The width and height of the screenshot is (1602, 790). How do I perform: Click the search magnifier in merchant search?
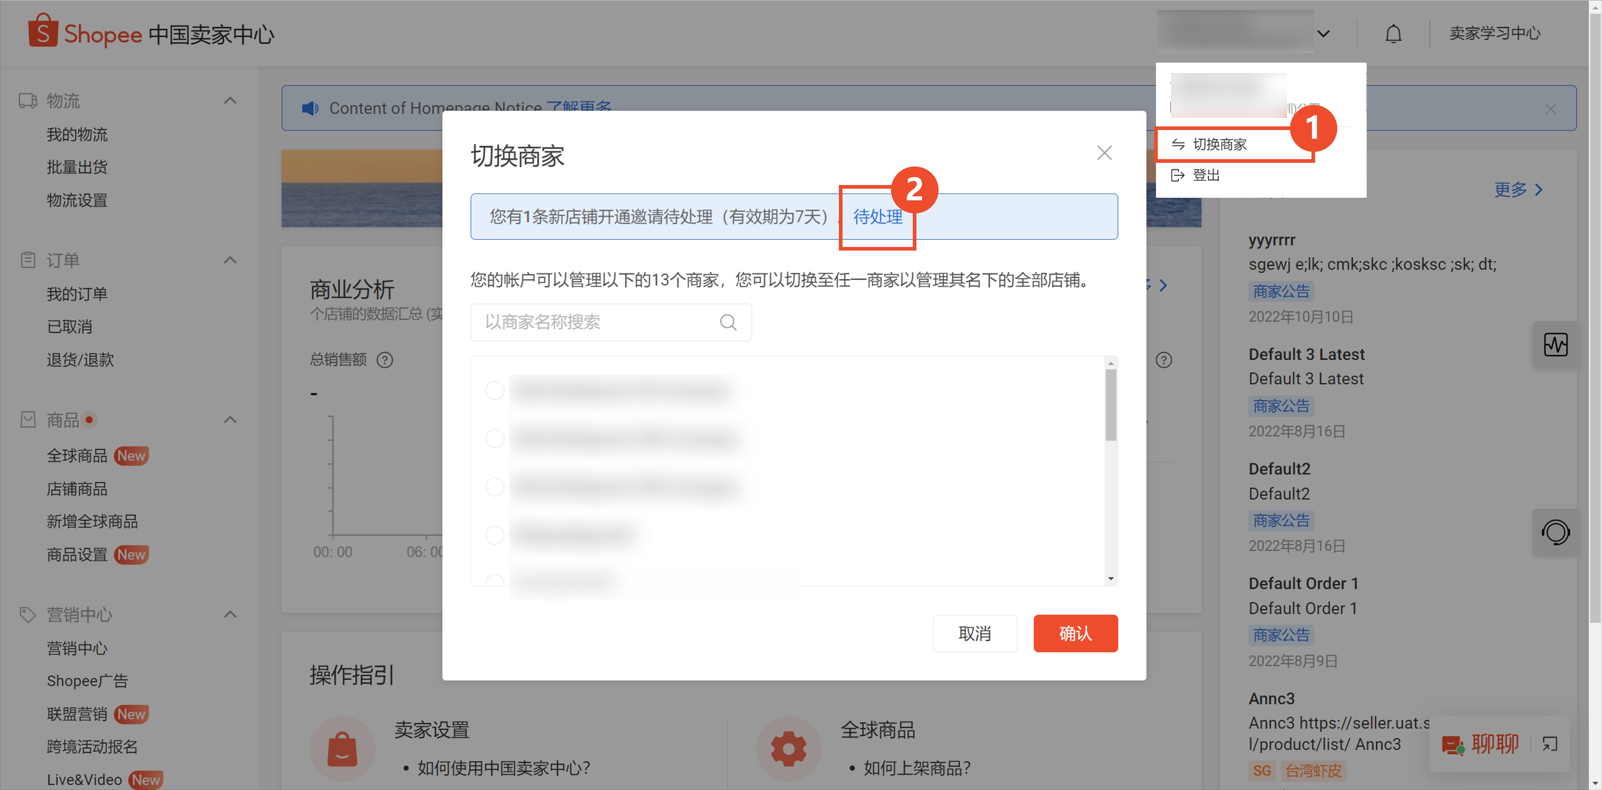coord(728,322)
